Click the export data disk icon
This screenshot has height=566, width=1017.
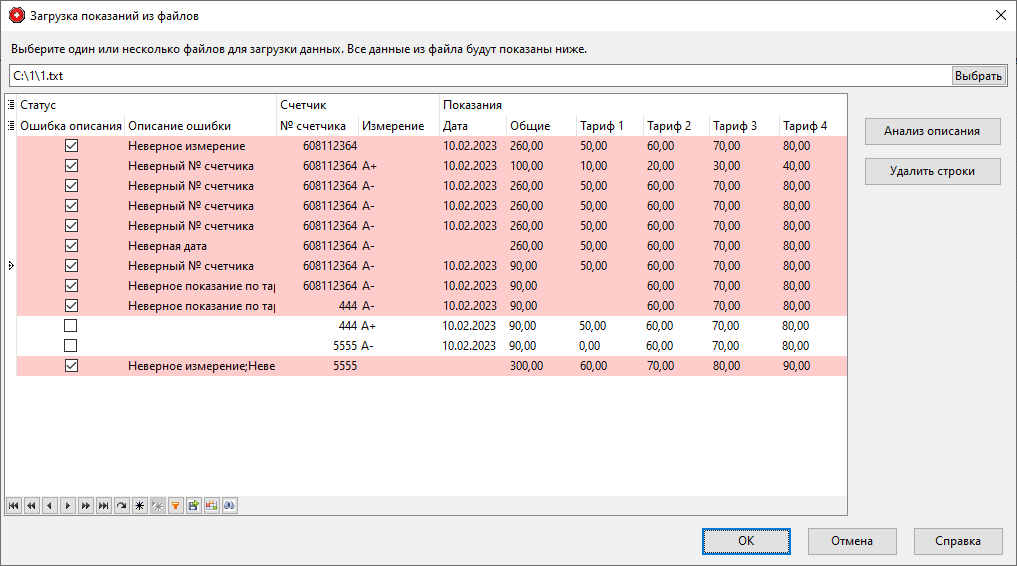point(193,506)
